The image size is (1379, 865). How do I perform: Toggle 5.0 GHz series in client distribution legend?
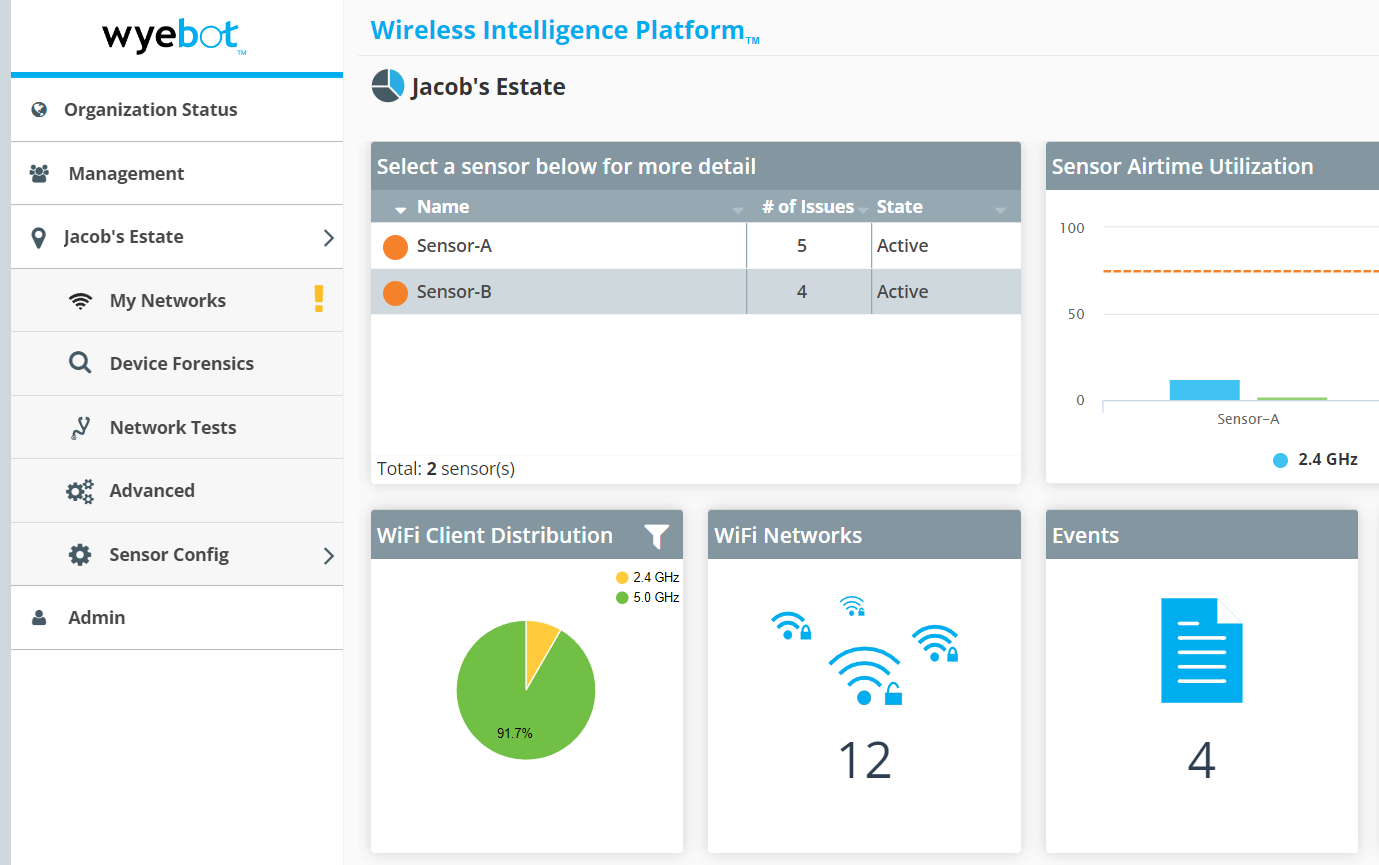pos(647,598)
